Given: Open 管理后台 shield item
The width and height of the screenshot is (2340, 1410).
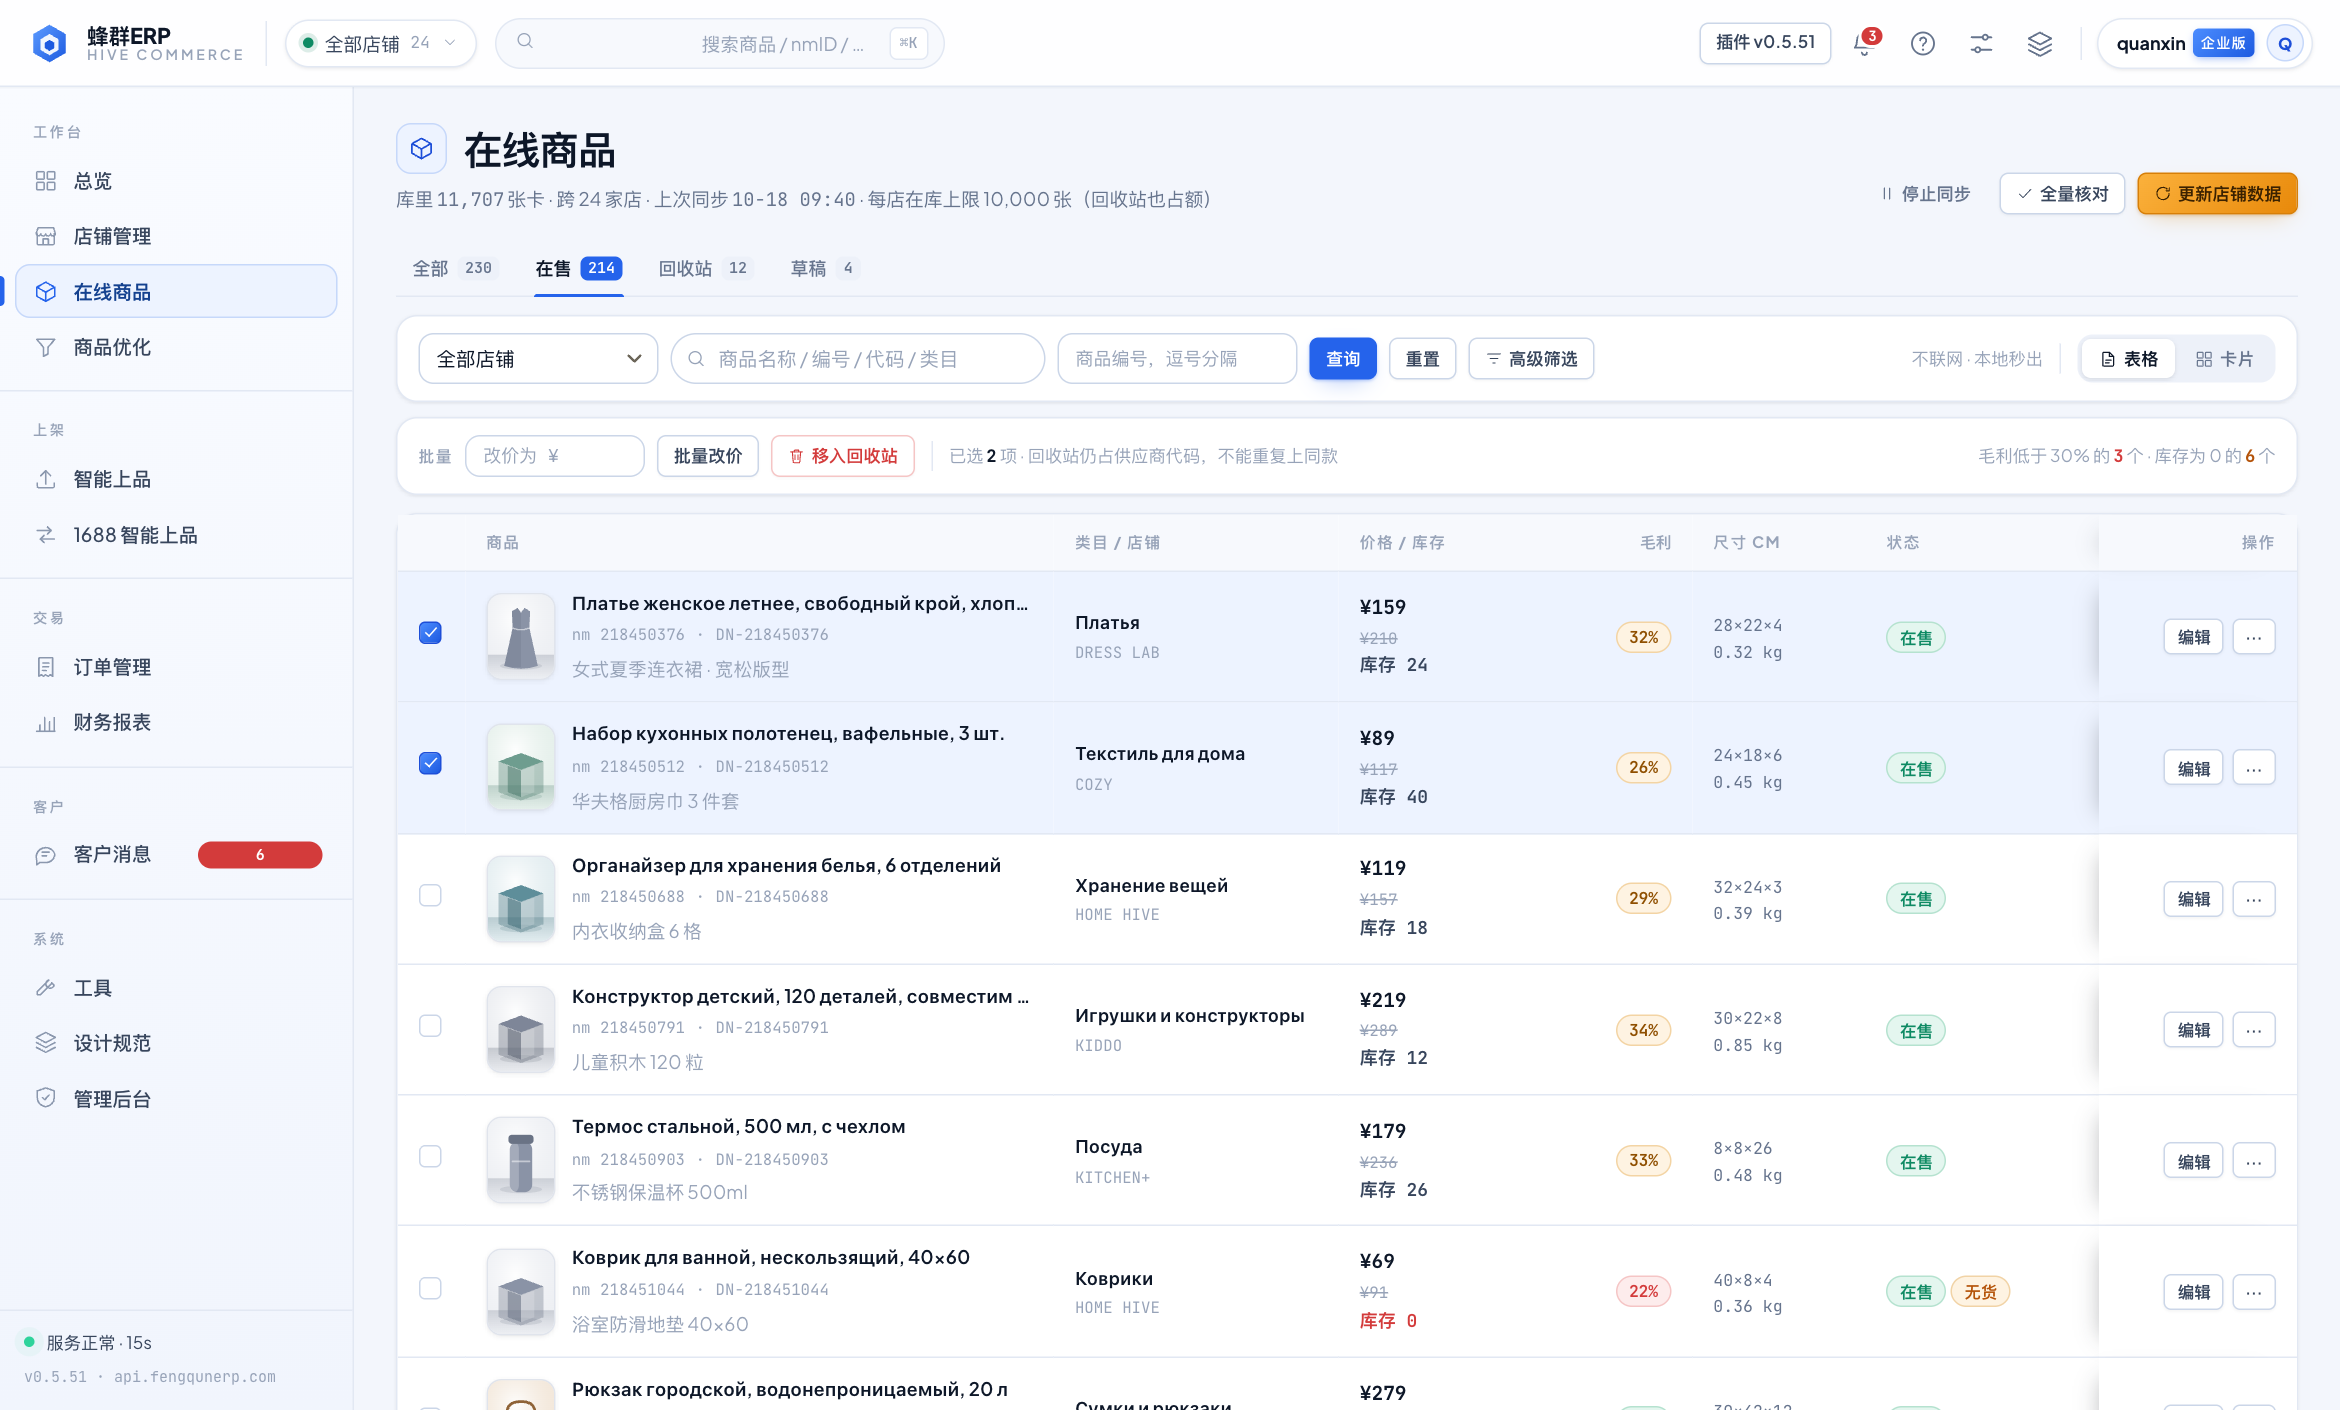Looking at the screenshot, I should [176, 1099].
